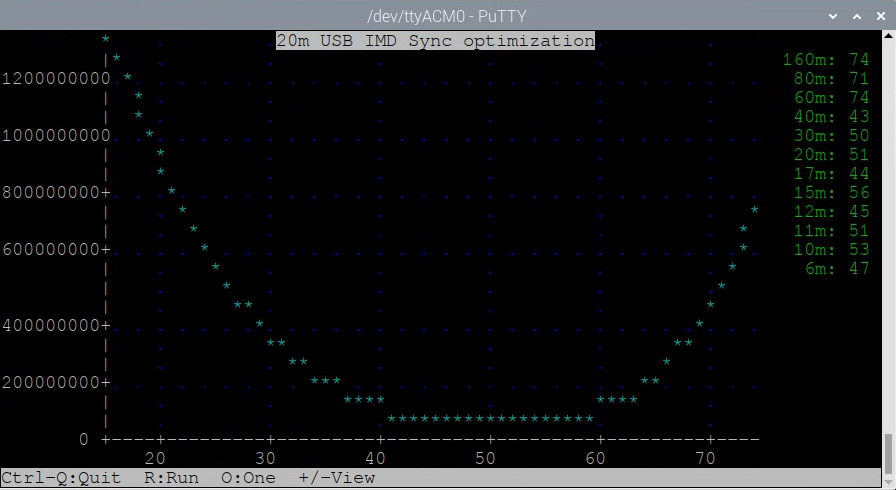
Task: Click the 20m USB IMD Sync optimization heading
Action: pos(435,41)
